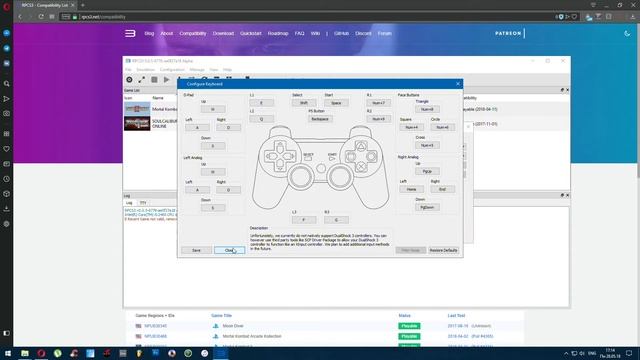The image size is (640, 360).
Task: Click the Stop square in RPCS3 toolbar
Action: [154, 80]
